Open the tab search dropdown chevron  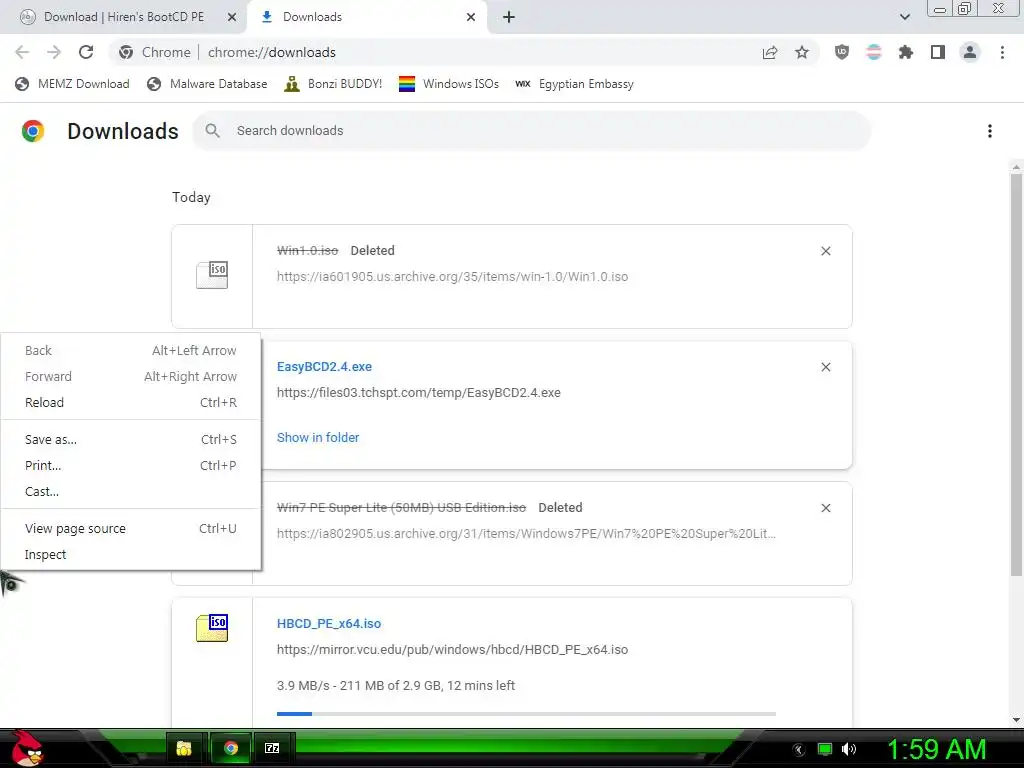point(905,17)
